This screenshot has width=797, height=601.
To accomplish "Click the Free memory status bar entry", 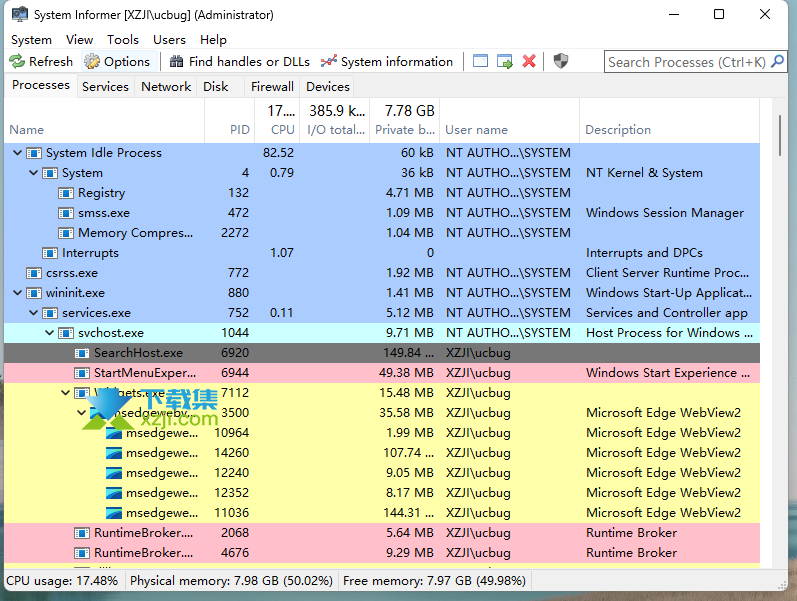I will coord(434,581).
